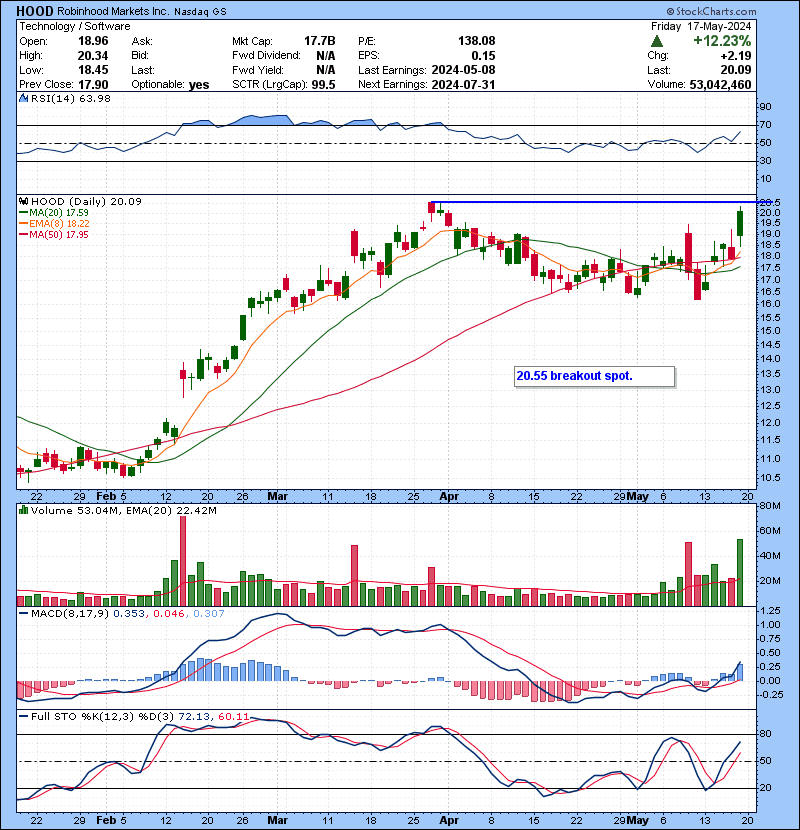Click the RSI indicator line icon

tap(23, 98)
